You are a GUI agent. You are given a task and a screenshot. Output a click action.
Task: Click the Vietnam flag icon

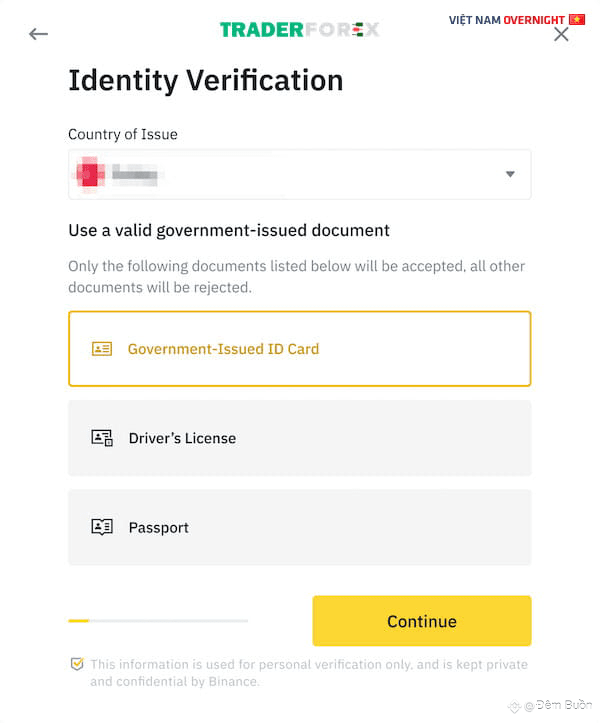(577, 19)
